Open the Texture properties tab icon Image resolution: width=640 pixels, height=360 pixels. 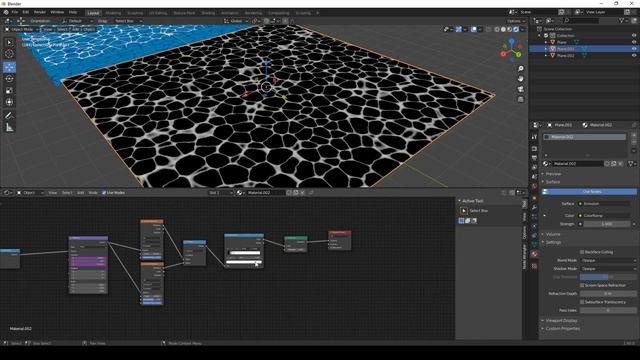(x=534, y=266)
